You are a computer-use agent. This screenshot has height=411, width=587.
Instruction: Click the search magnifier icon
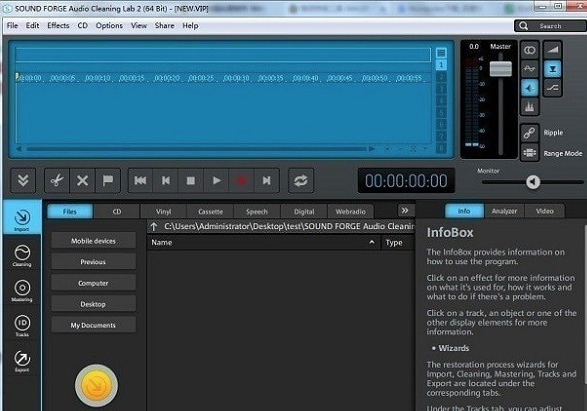pos(524,26)
